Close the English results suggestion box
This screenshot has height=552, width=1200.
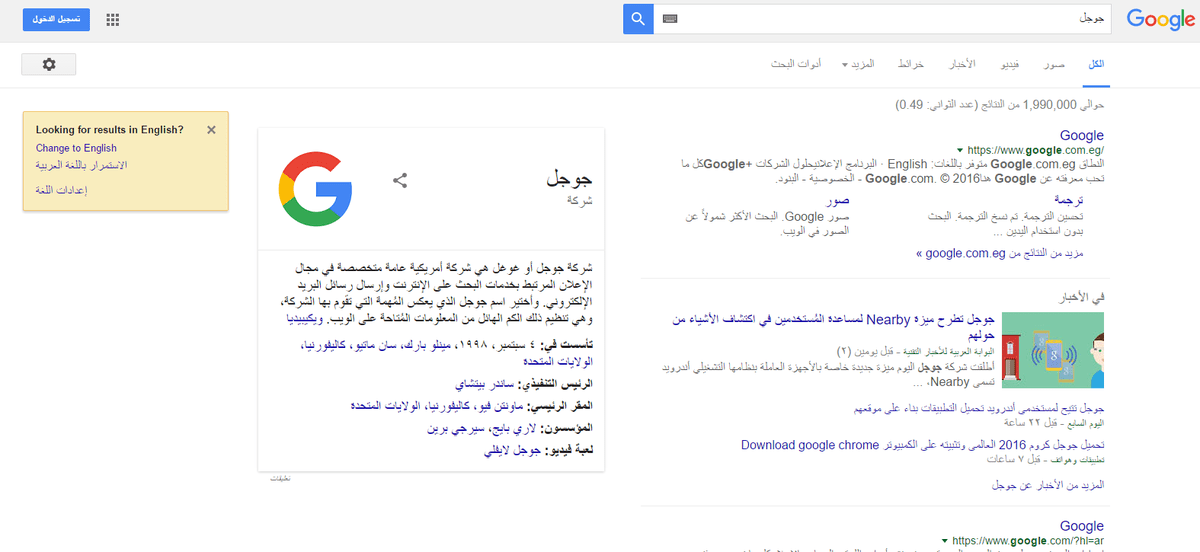pyautogui.click(x=211, y=129)
